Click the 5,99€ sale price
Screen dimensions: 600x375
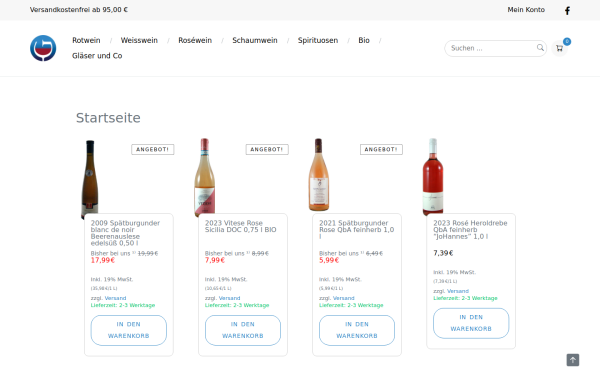pyautogui.click(x=329, y=260)
